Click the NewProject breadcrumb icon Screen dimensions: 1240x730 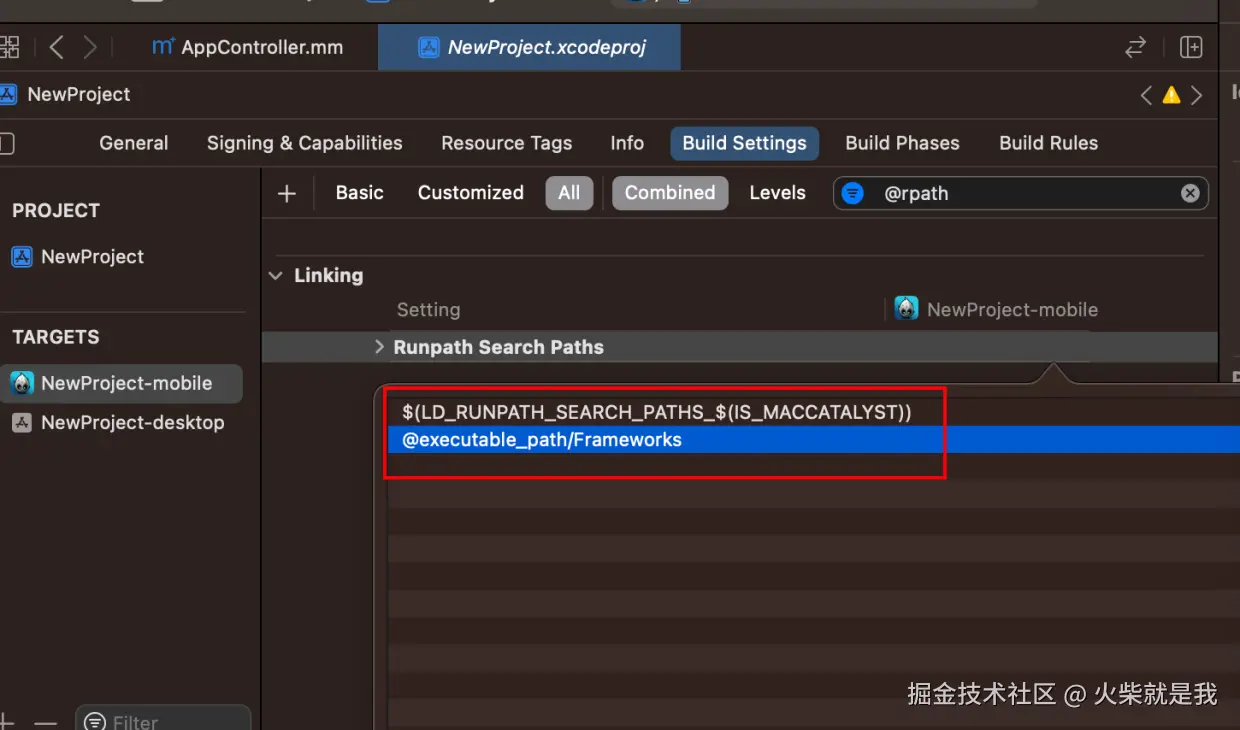9,95
